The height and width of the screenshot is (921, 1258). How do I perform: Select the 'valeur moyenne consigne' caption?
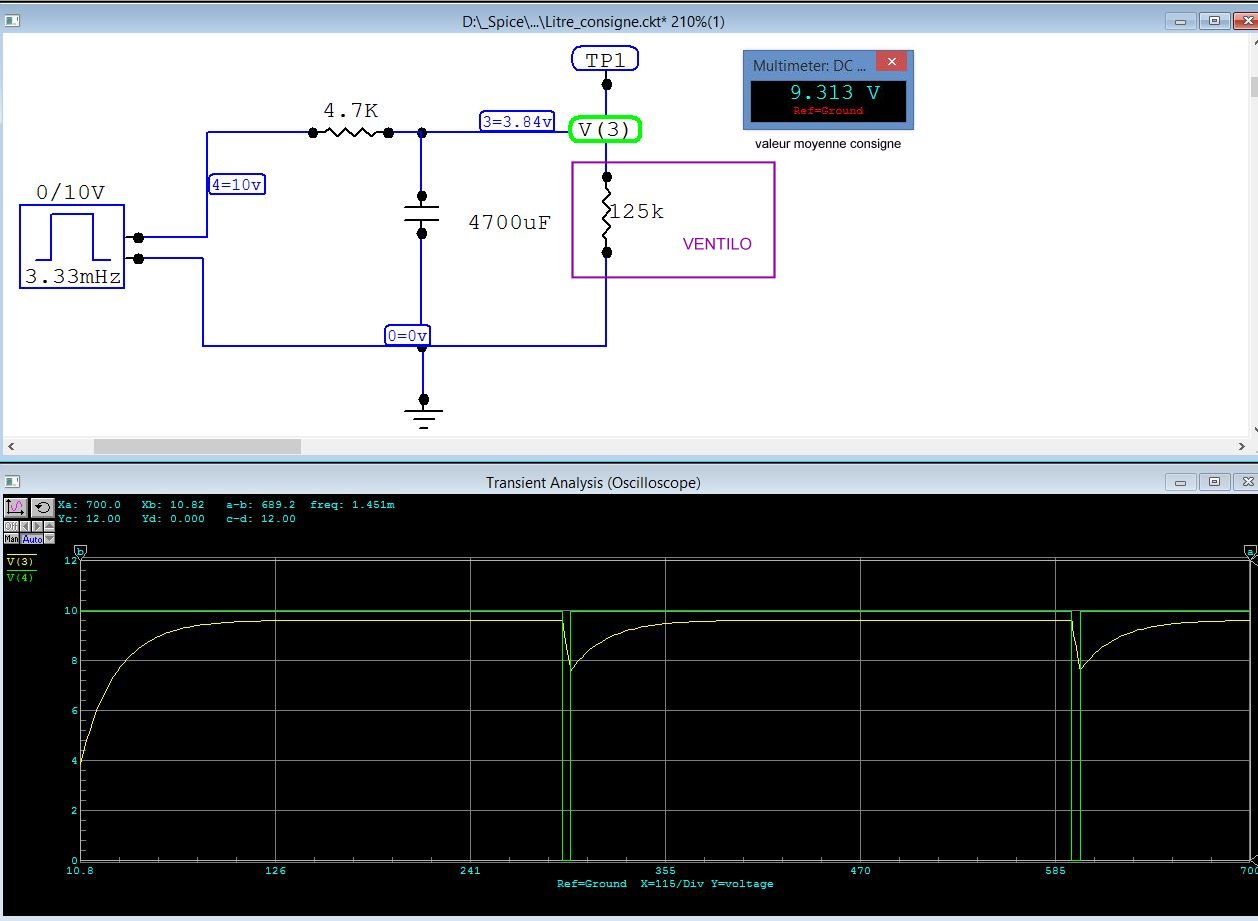tap(828, 144)
